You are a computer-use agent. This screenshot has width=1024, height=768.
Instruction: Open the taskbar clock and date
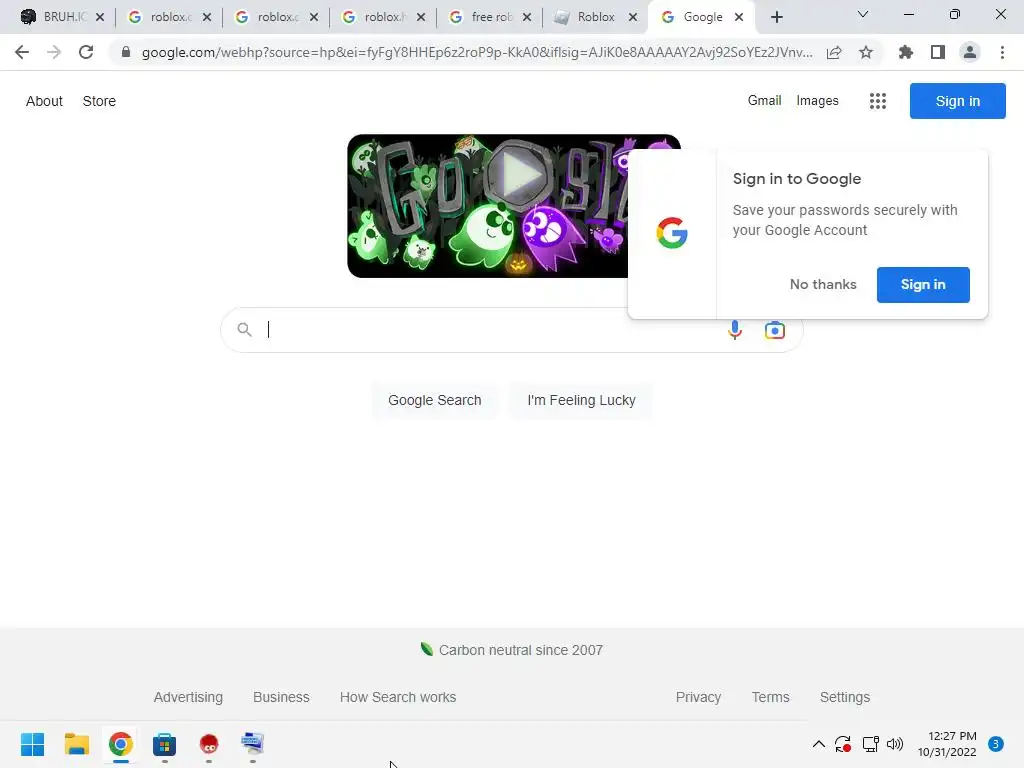[947, 744]
